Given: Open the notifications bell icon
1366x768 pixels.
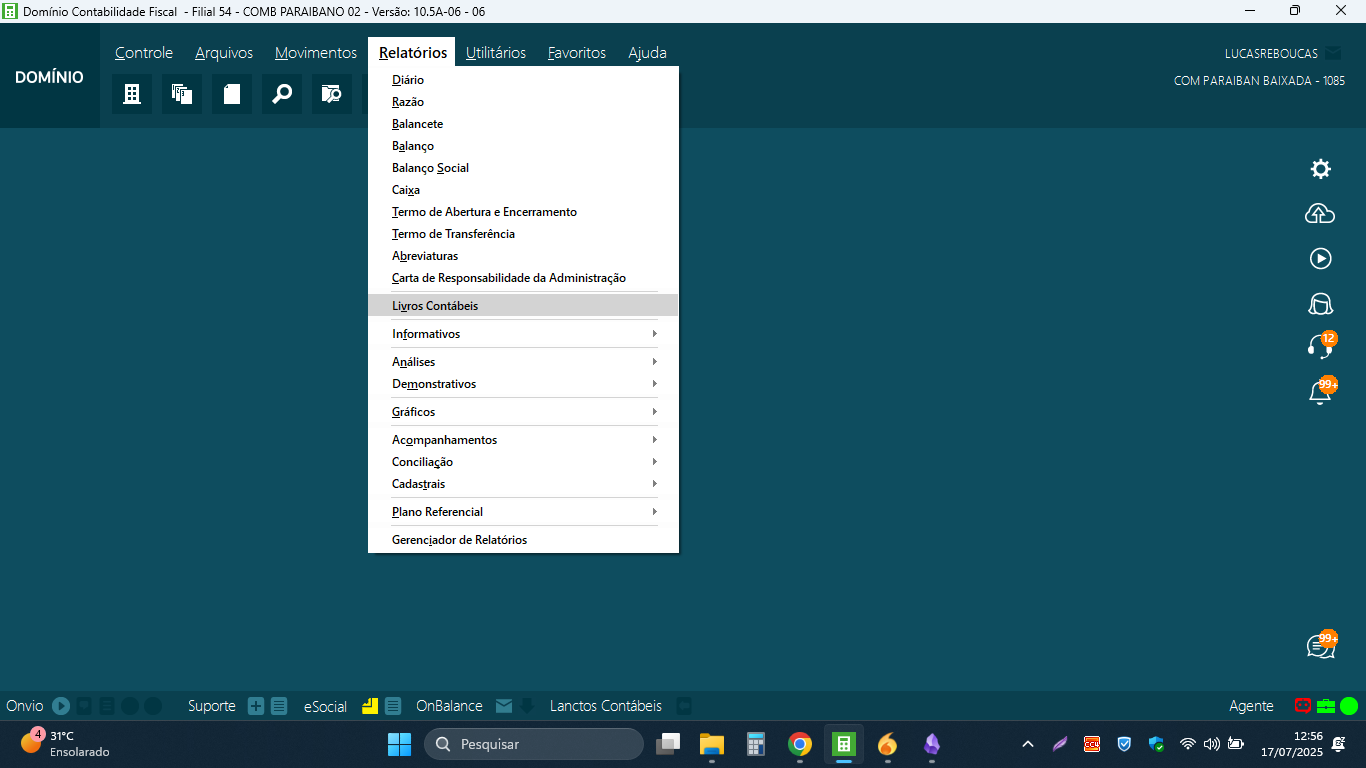Looking at the screenshot, I should pos(1320,392).
